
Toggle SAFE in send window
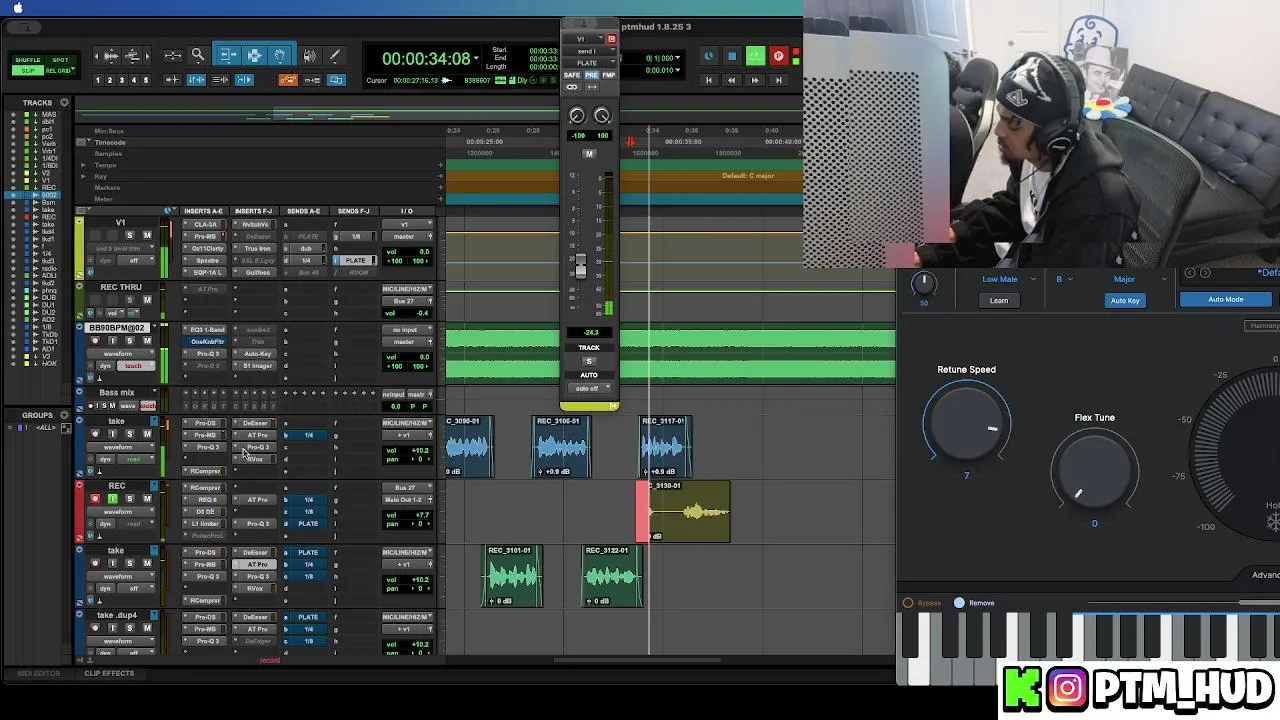click(572, 75)
